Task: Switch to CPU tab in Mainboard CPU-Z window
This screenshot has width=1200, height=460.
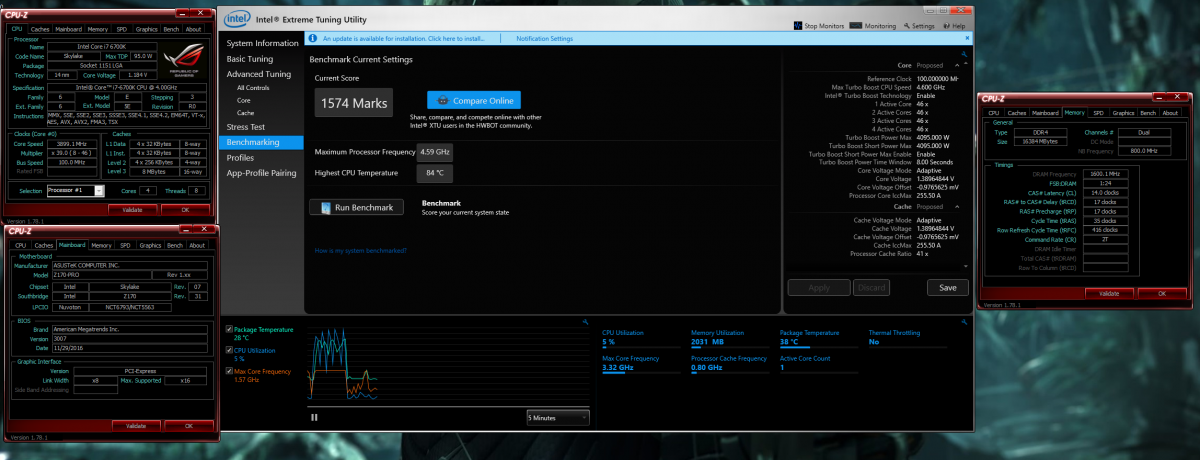Action: [x=20, y=245]
